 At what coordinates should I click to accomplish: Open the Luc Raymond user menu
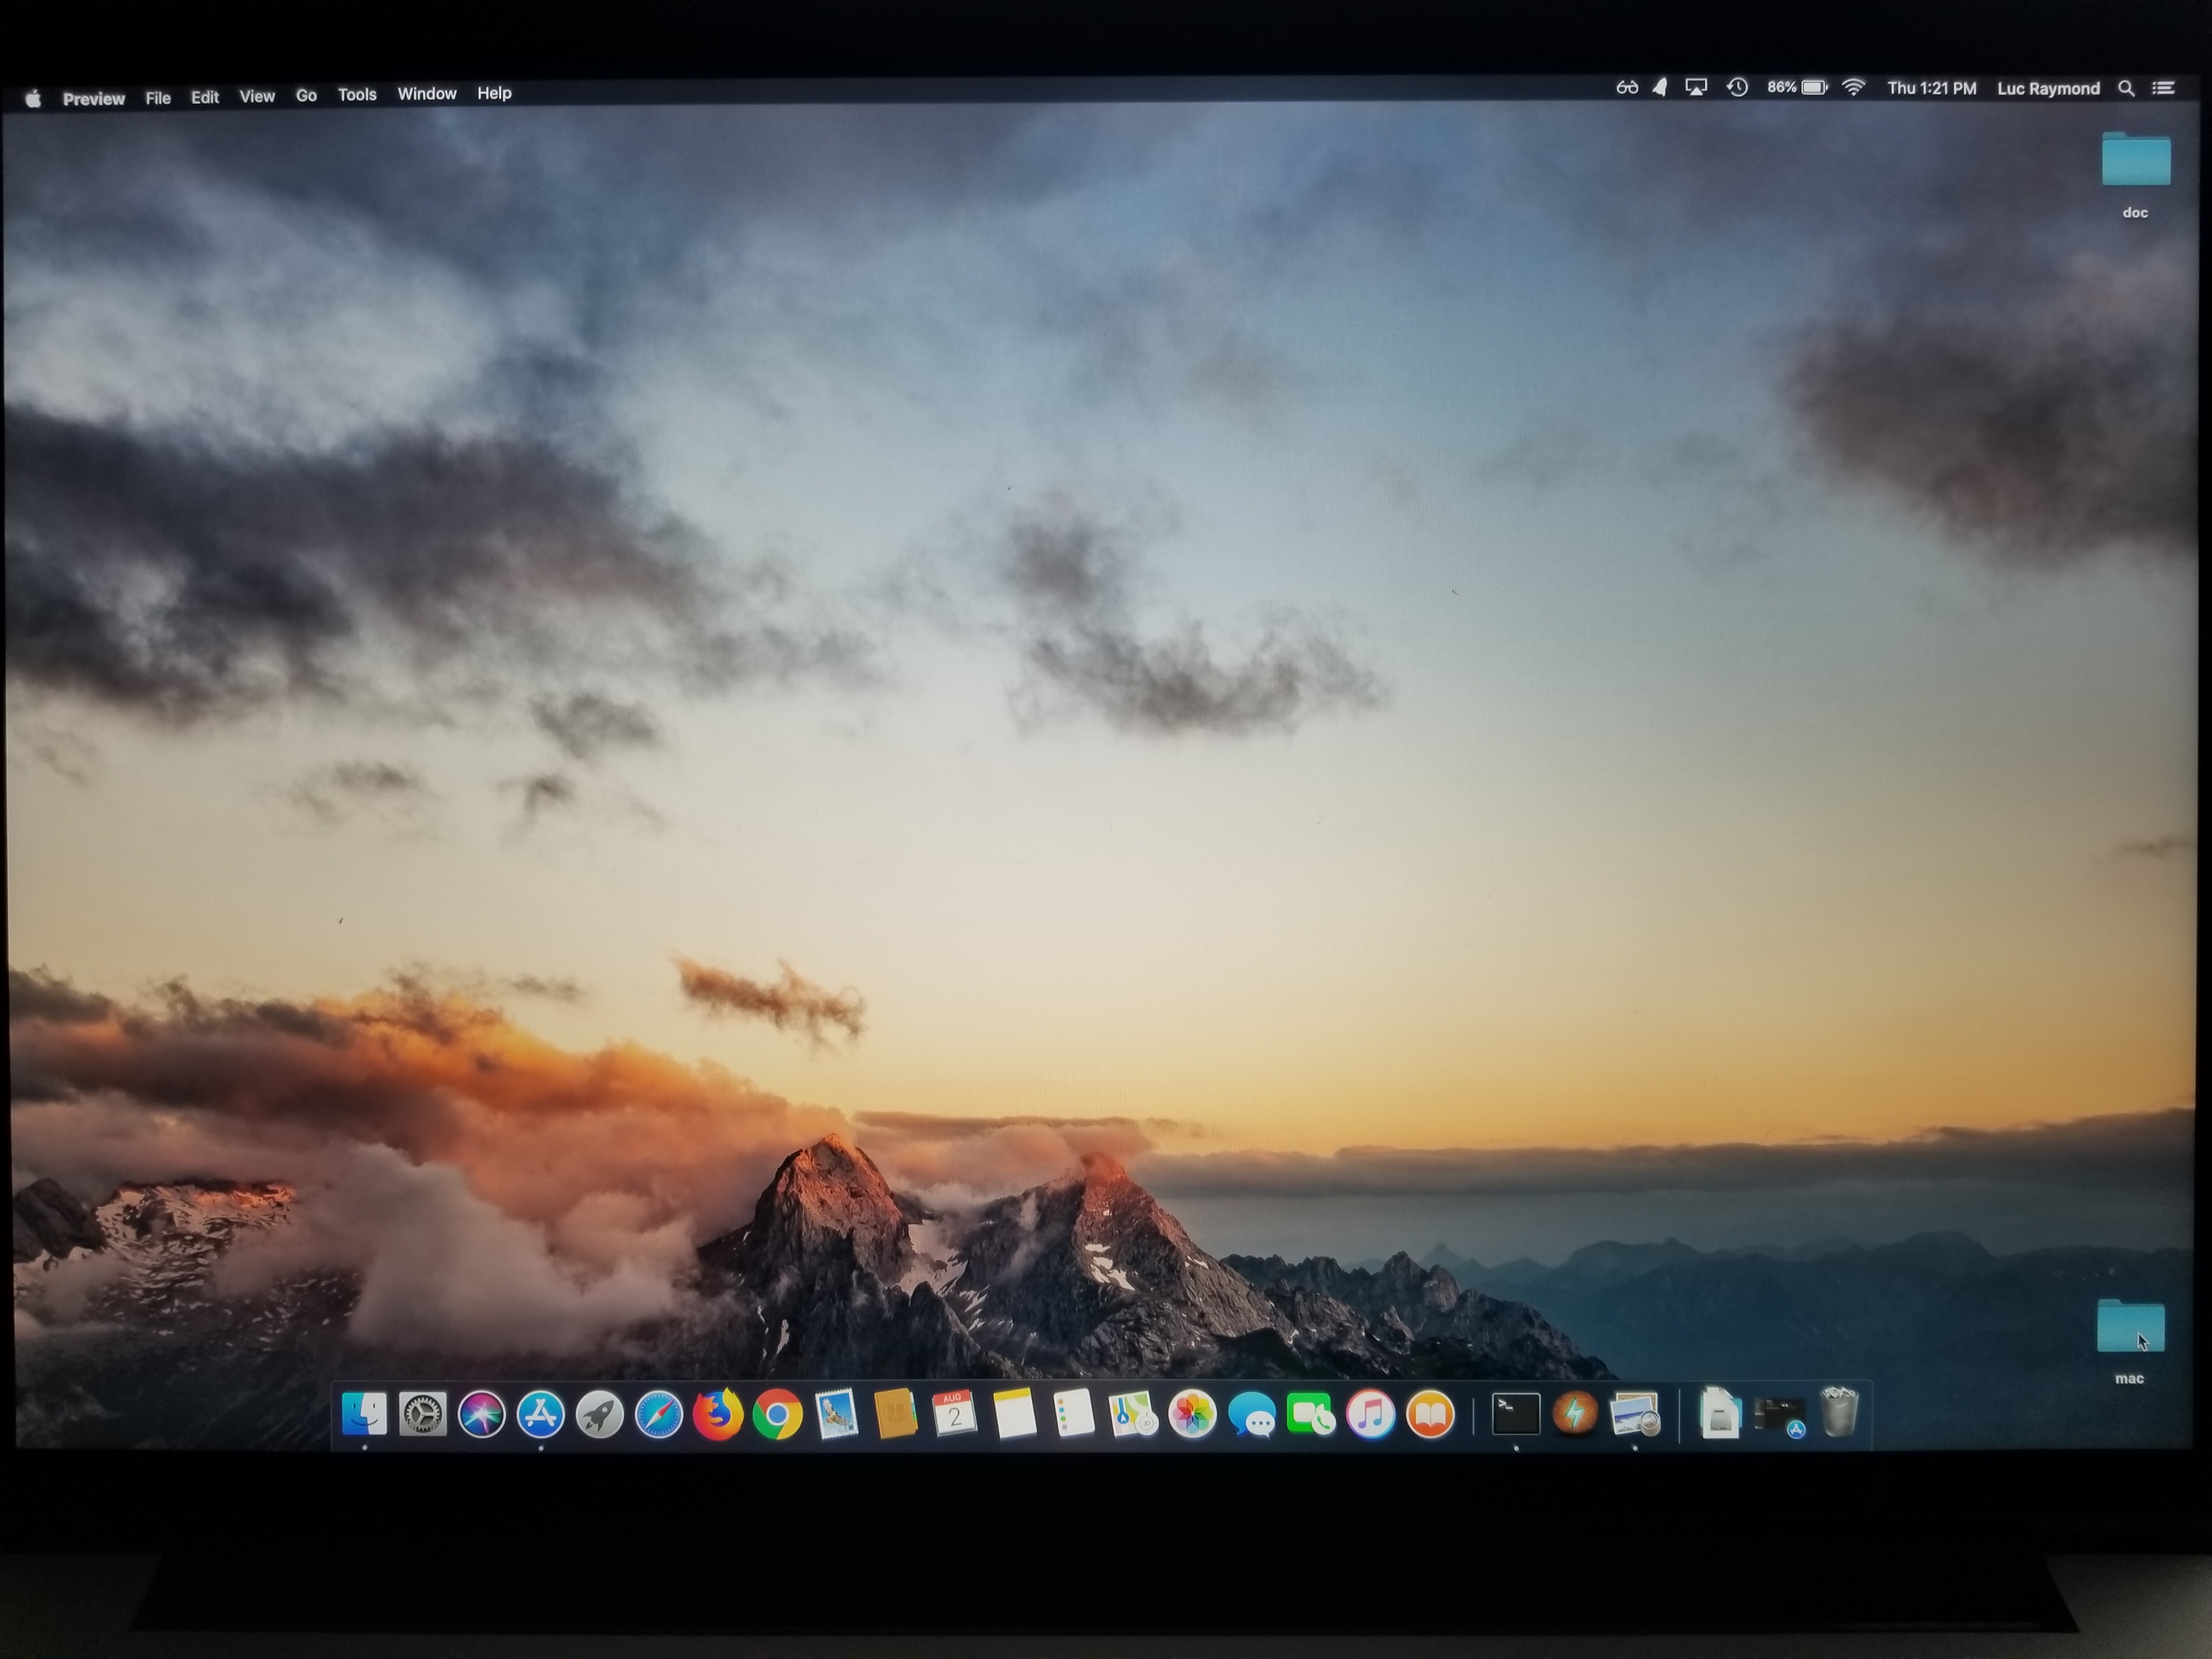coord(2048,89)
